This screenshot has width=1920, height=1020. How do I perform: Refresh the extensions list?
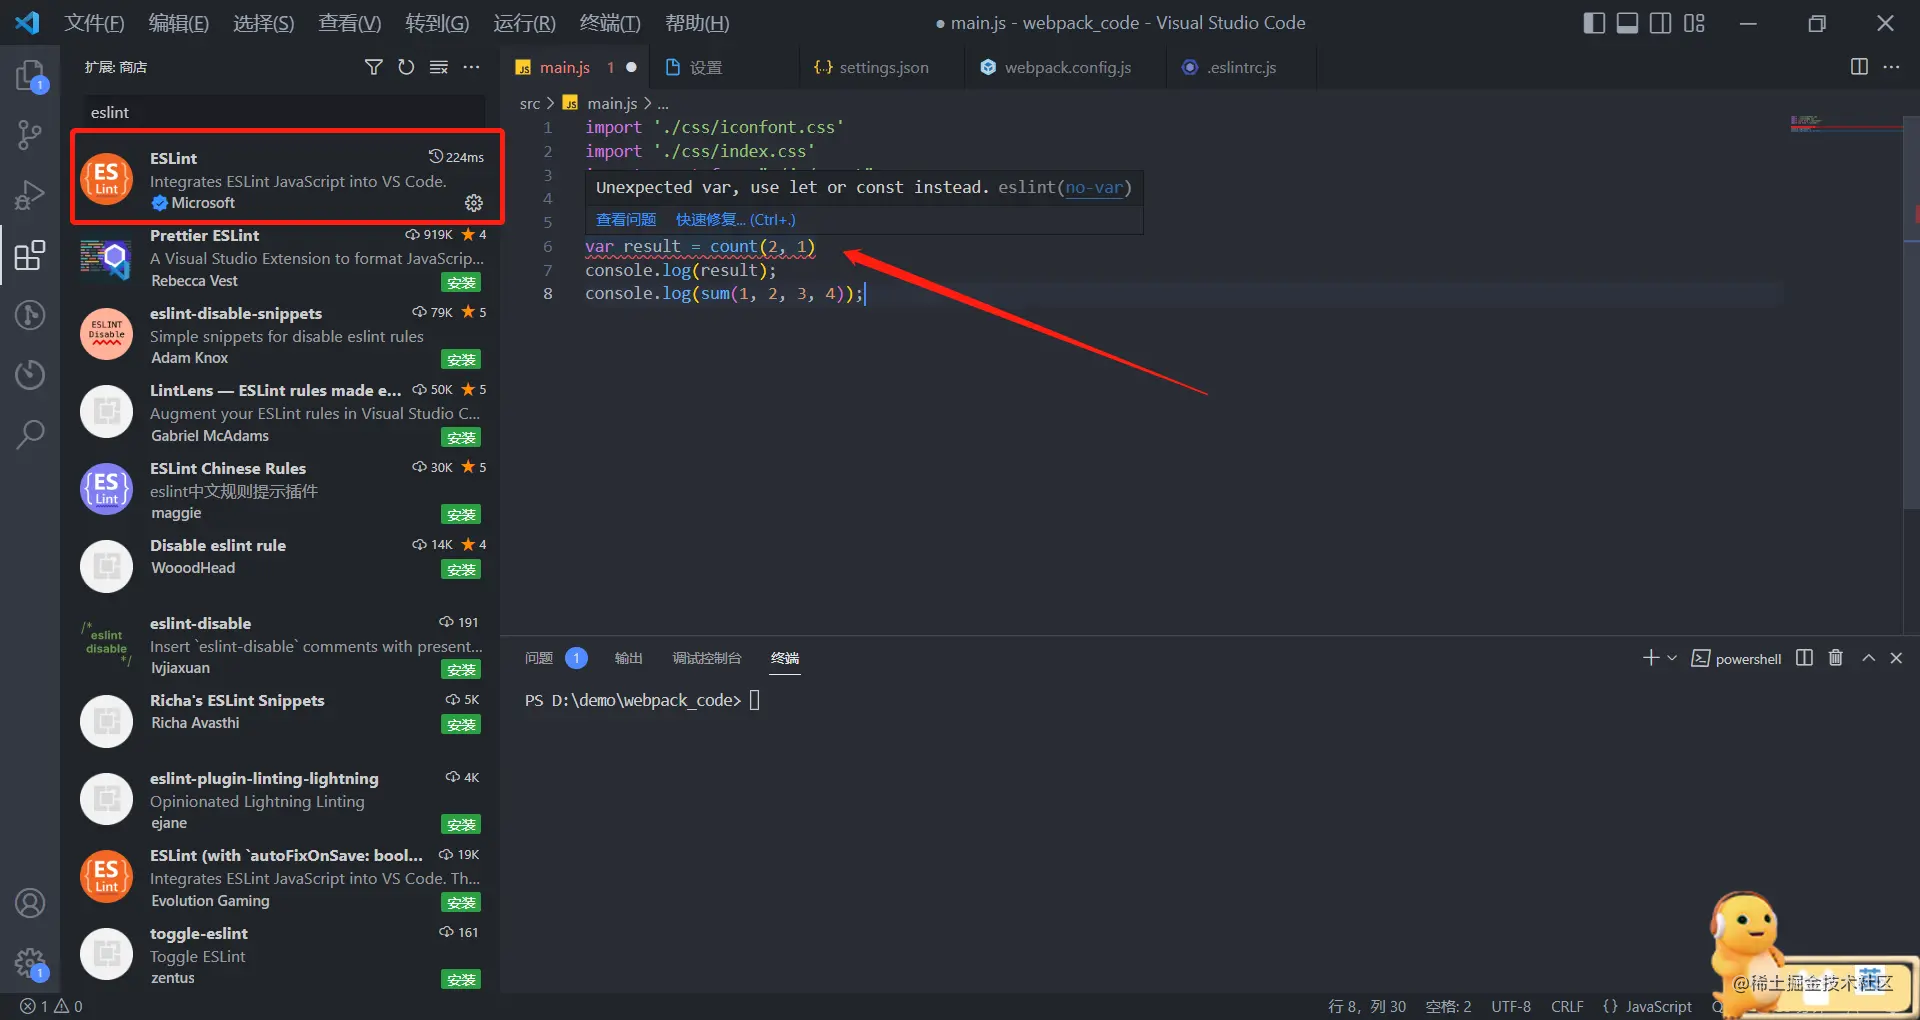pos(406,67)
